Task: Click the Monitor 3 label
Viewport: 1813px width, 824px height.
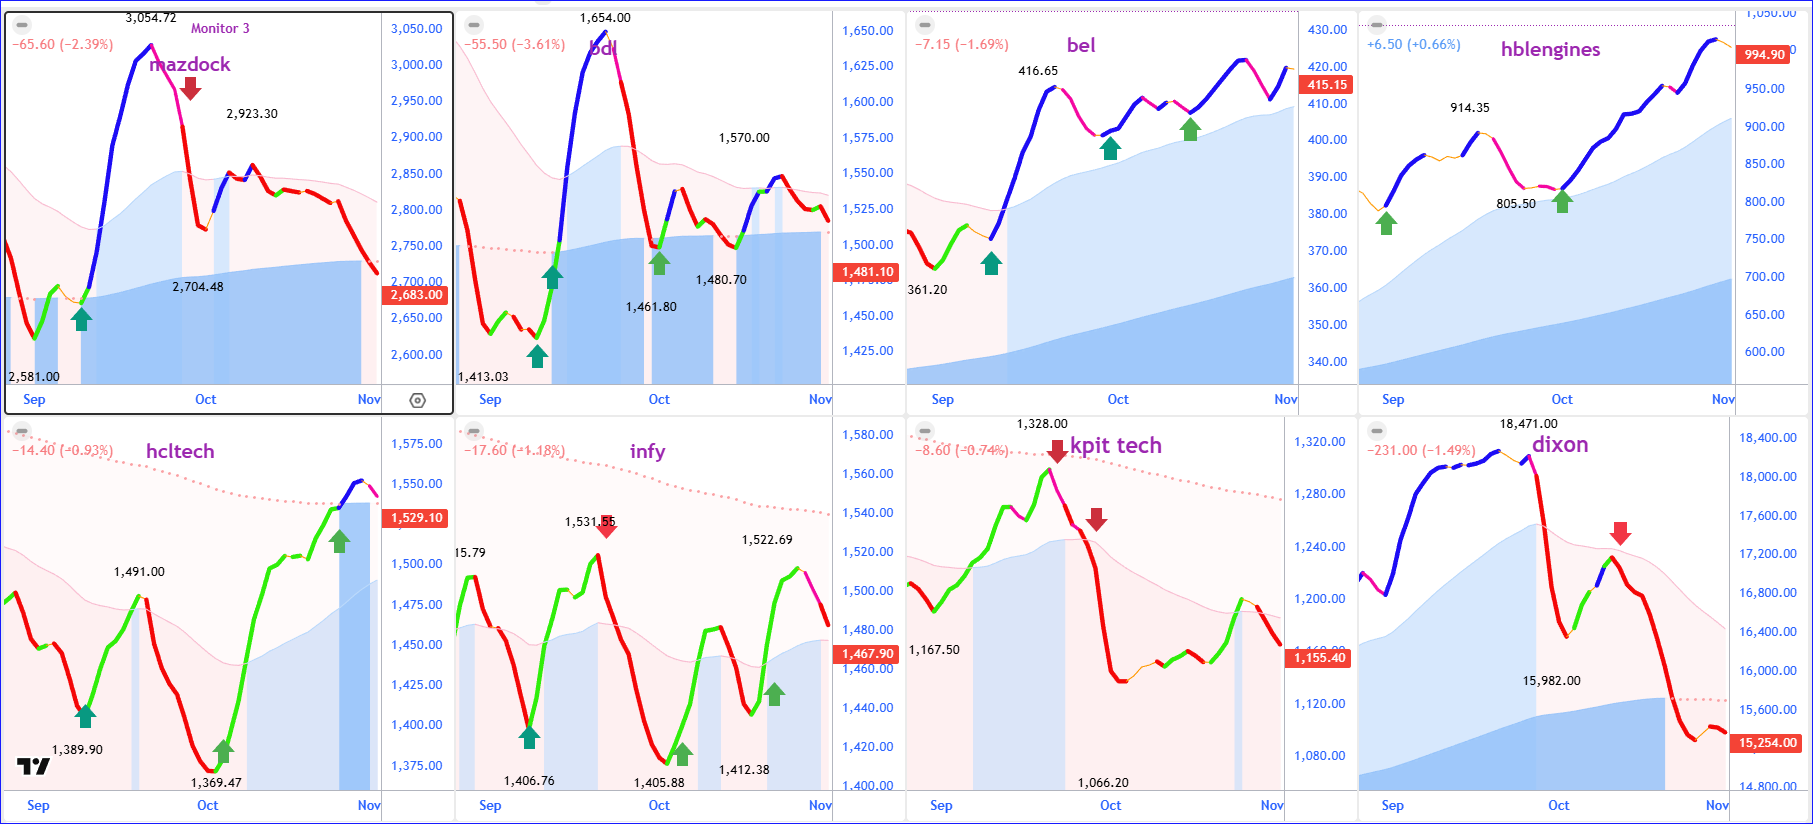Action: [220, 28]
